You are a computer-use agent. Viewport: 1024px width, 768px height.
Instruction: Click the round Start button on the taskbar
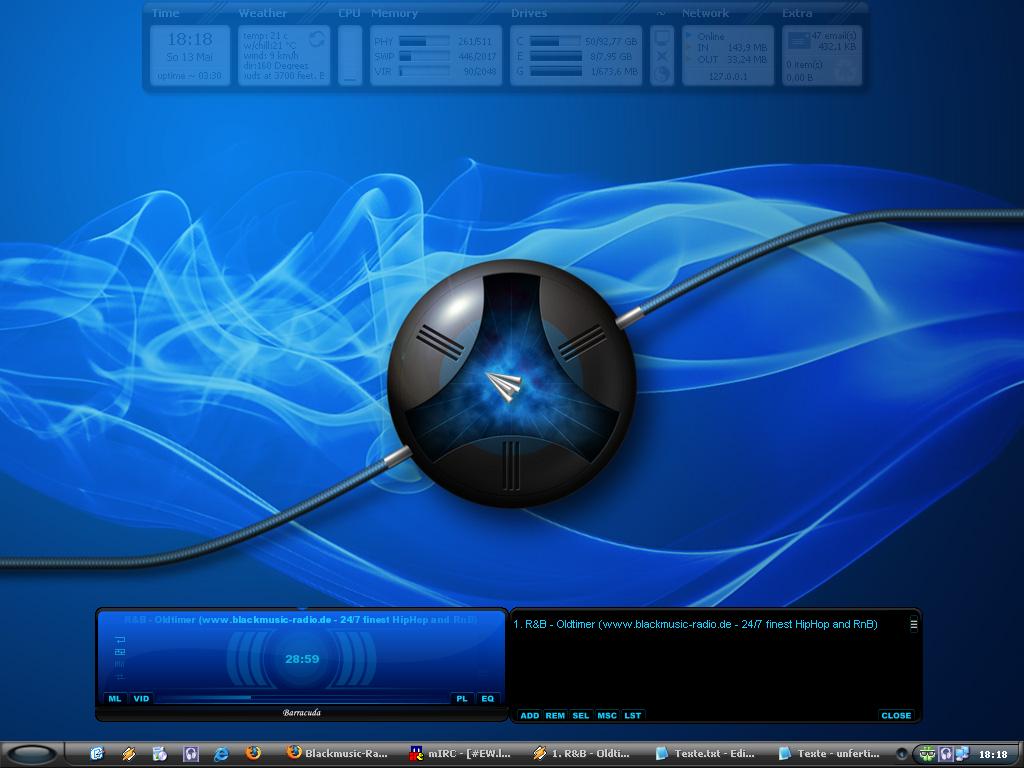click(x=31, y=754)
